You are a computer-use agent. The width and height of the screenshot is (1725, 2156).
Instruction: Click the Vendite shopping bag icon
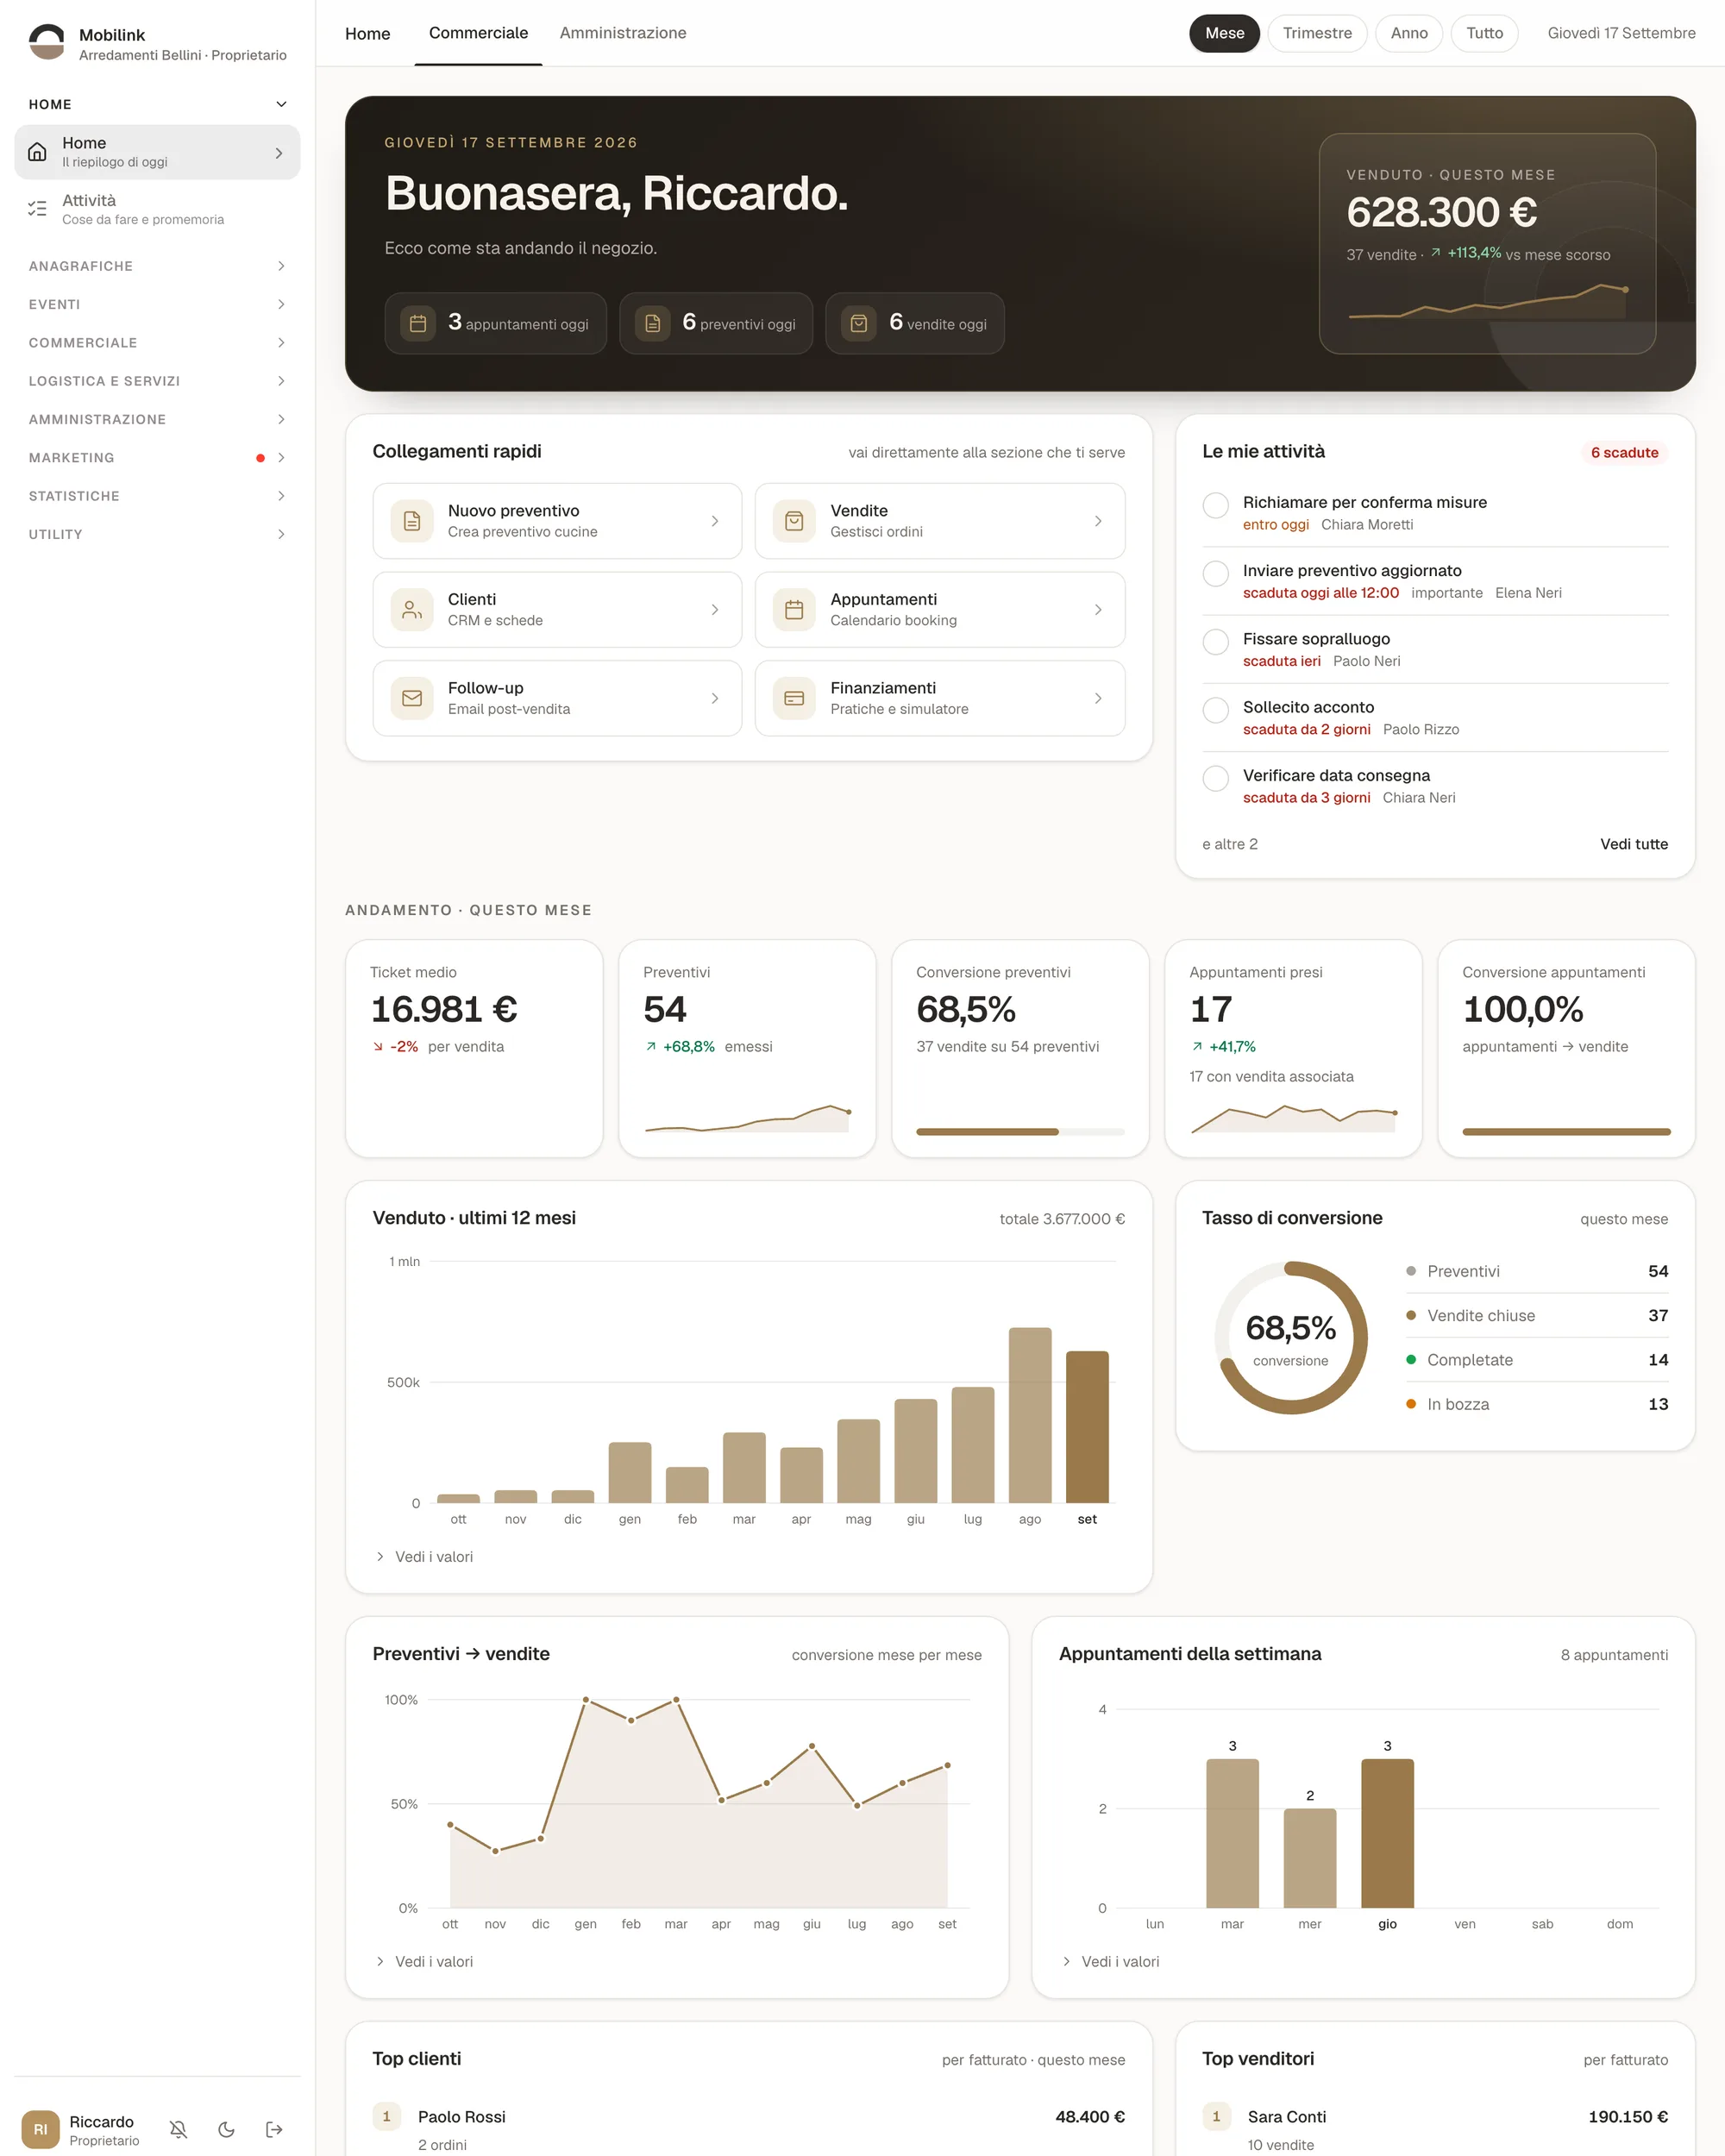(794, 521)
